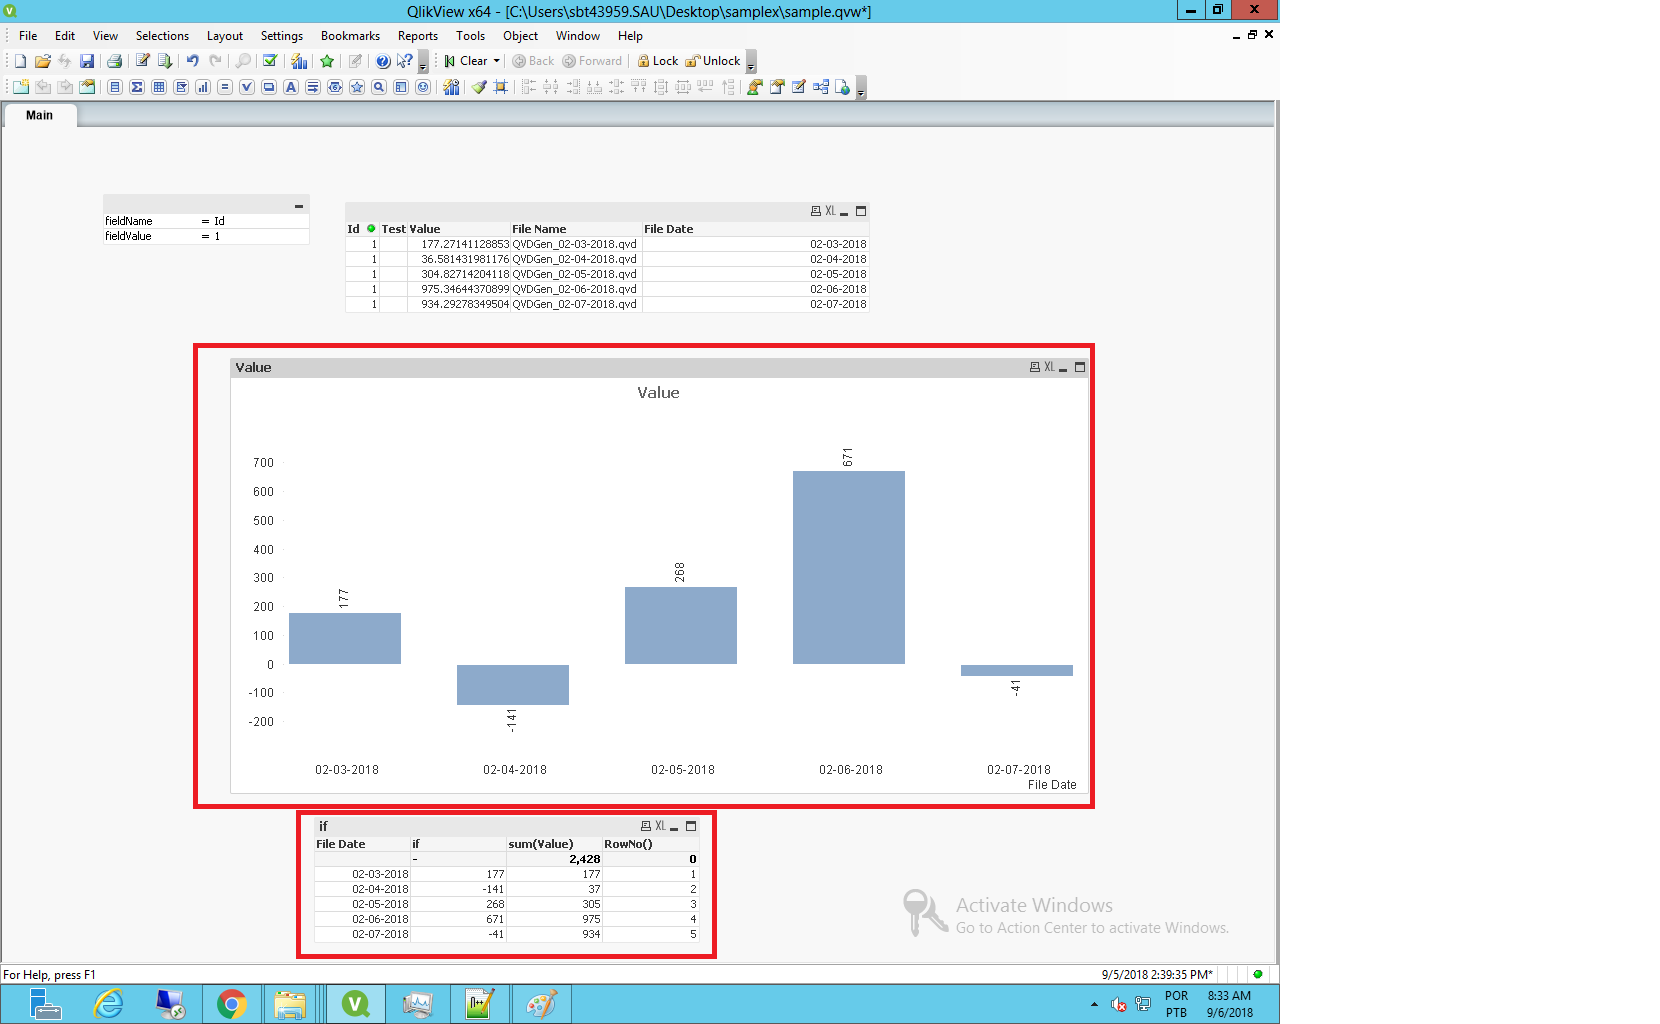Export the top table box to Excel
Image resolution: width=1660 pixels, height=1024 pixels.
830,211
